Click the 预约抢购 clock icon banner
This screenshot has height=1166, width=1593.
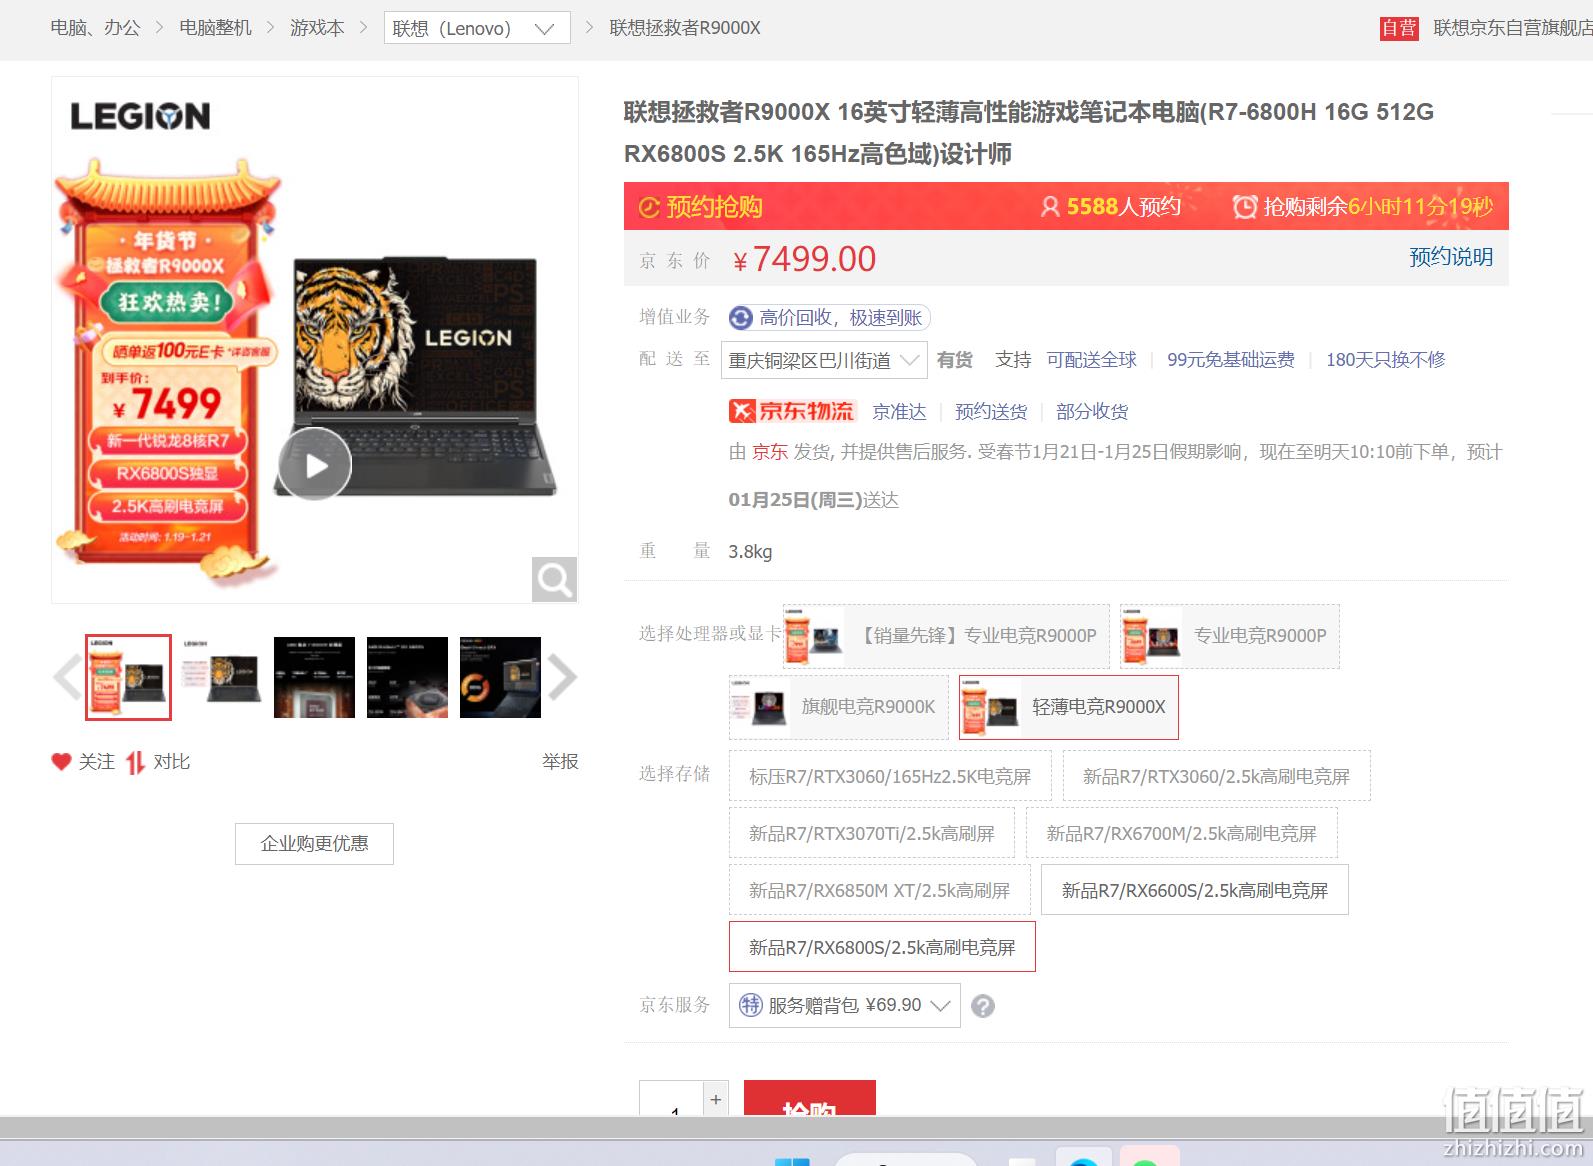pos(649,207)
